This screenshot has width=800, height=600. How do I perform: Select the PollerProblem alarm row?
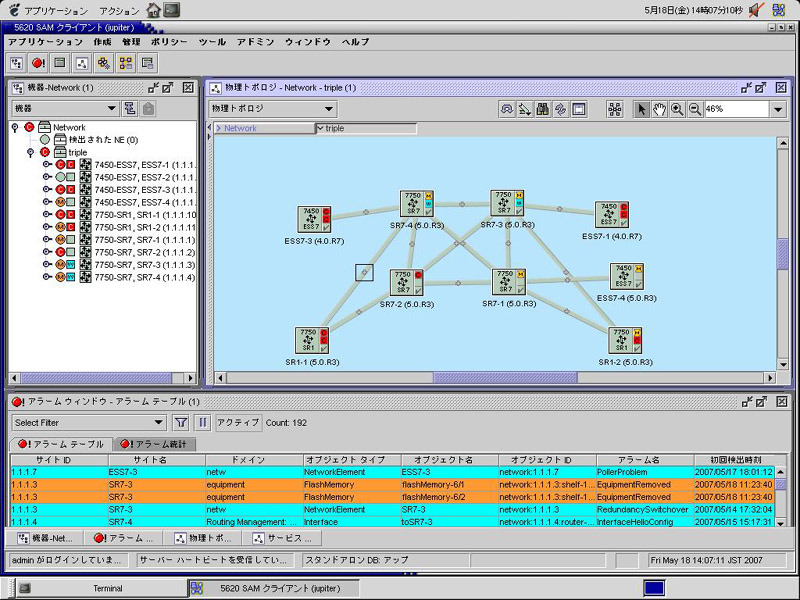coord(392,472)
